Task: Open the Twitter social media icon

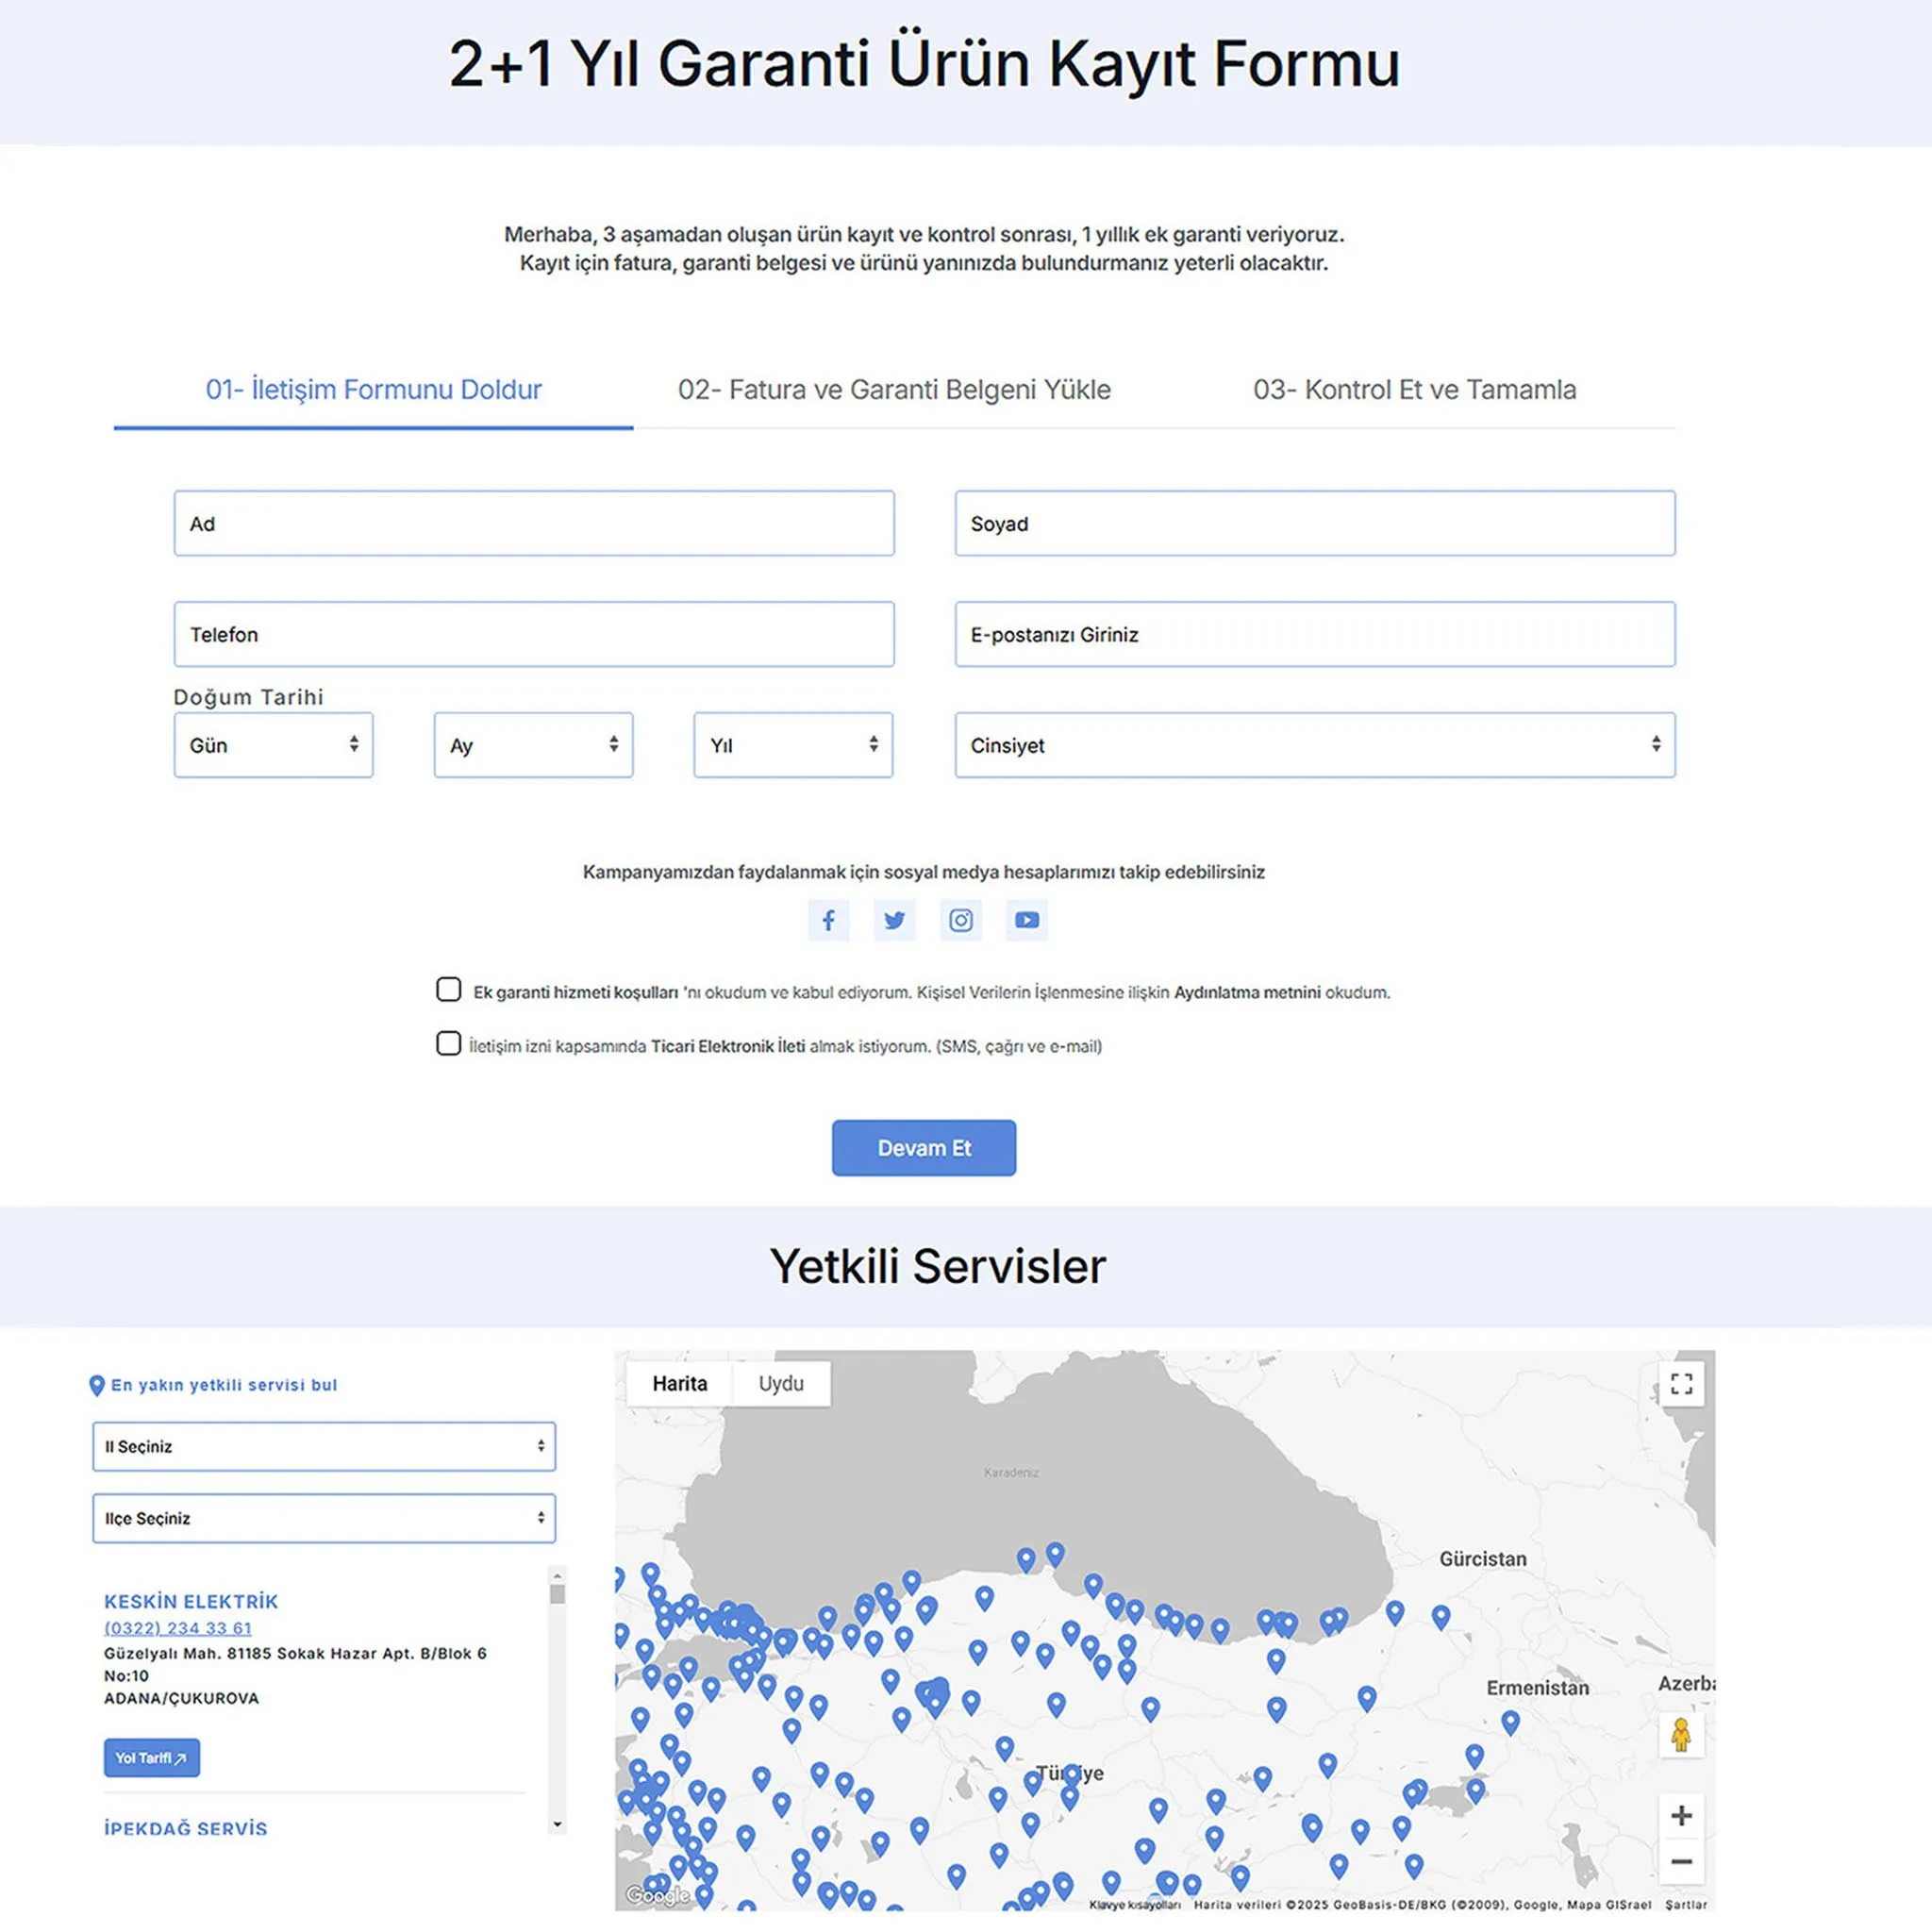Action: point(894,920)
